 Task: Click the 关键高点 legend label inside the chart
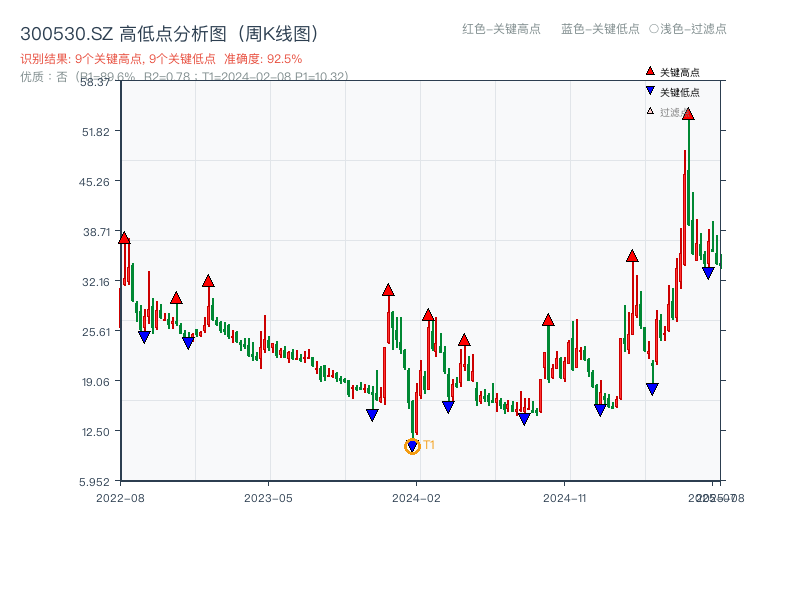680,72
